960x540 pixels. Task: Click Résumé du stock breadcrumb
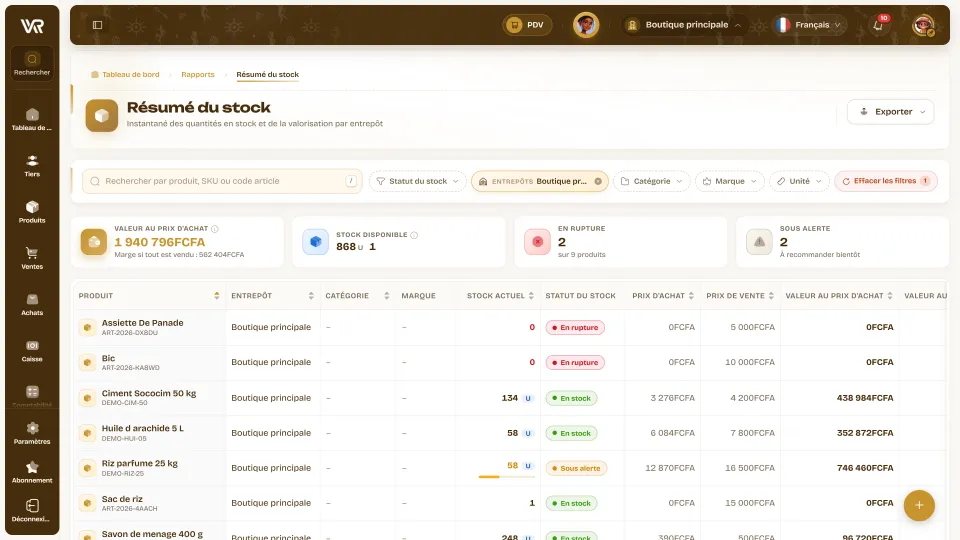point(268,75)
